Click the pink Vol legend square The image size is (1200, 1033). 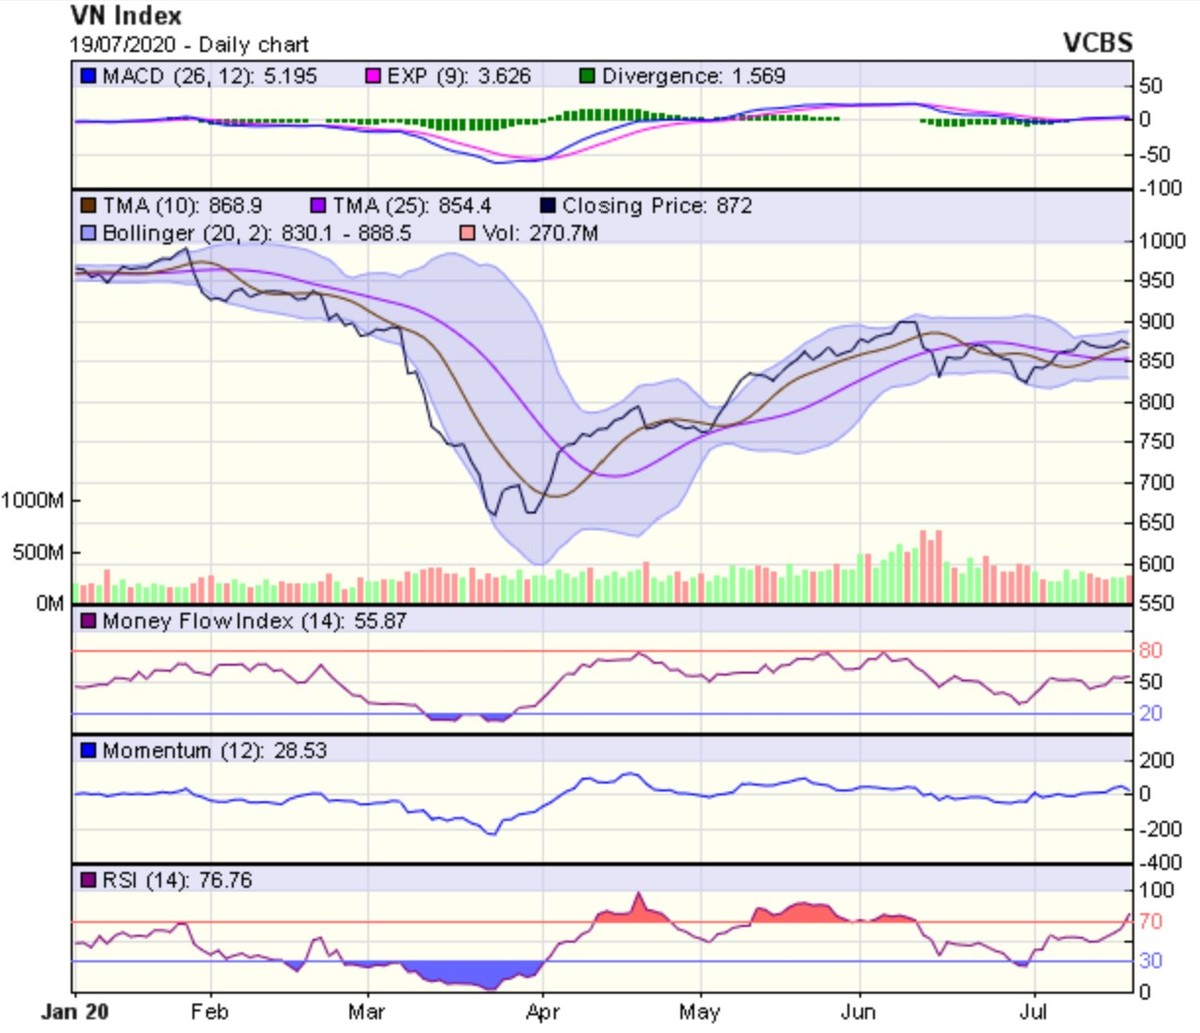pos(468,234)
